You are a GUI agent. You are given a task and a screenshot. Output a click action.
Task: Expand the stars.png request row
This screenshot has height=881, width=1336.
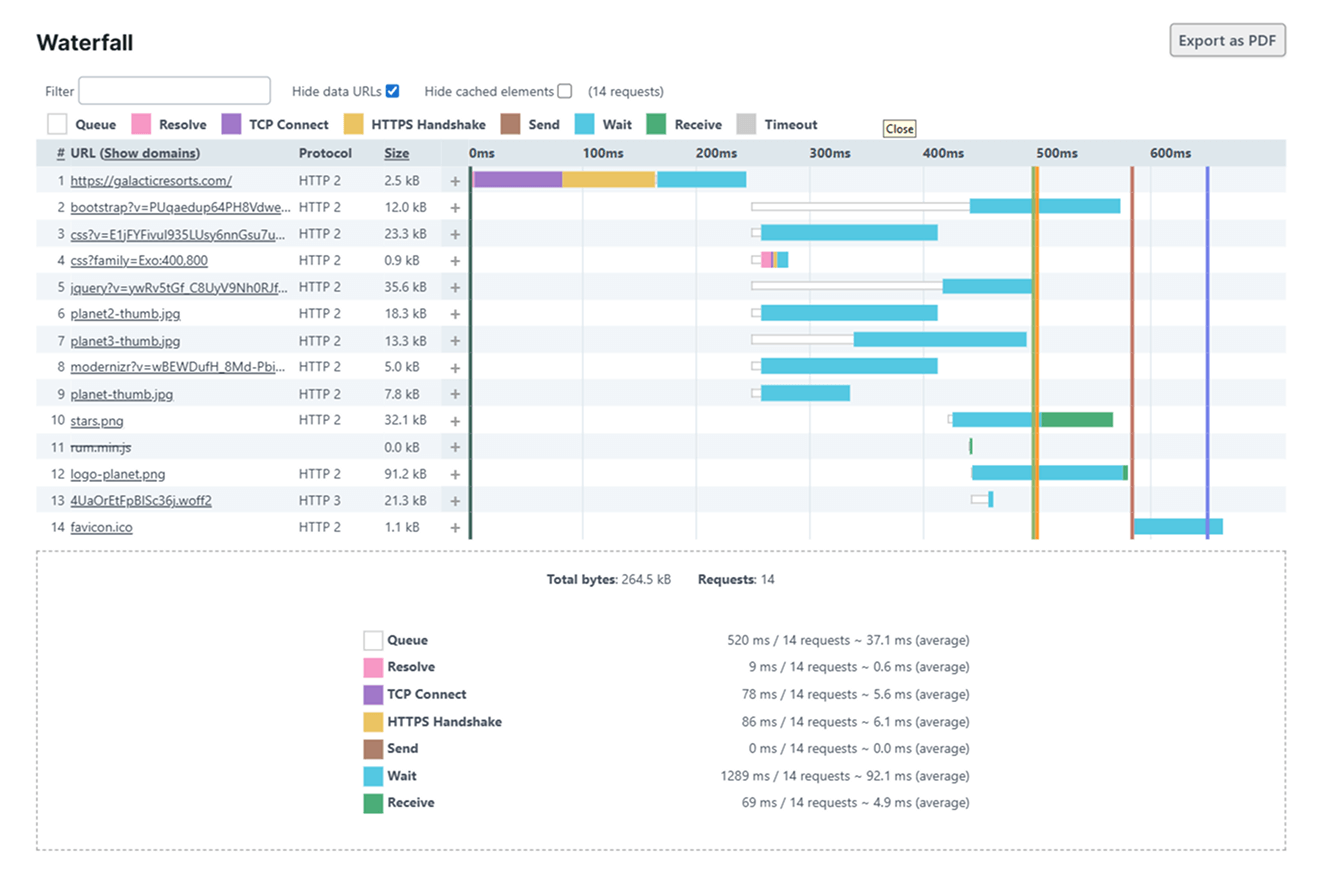coord(455,421)
